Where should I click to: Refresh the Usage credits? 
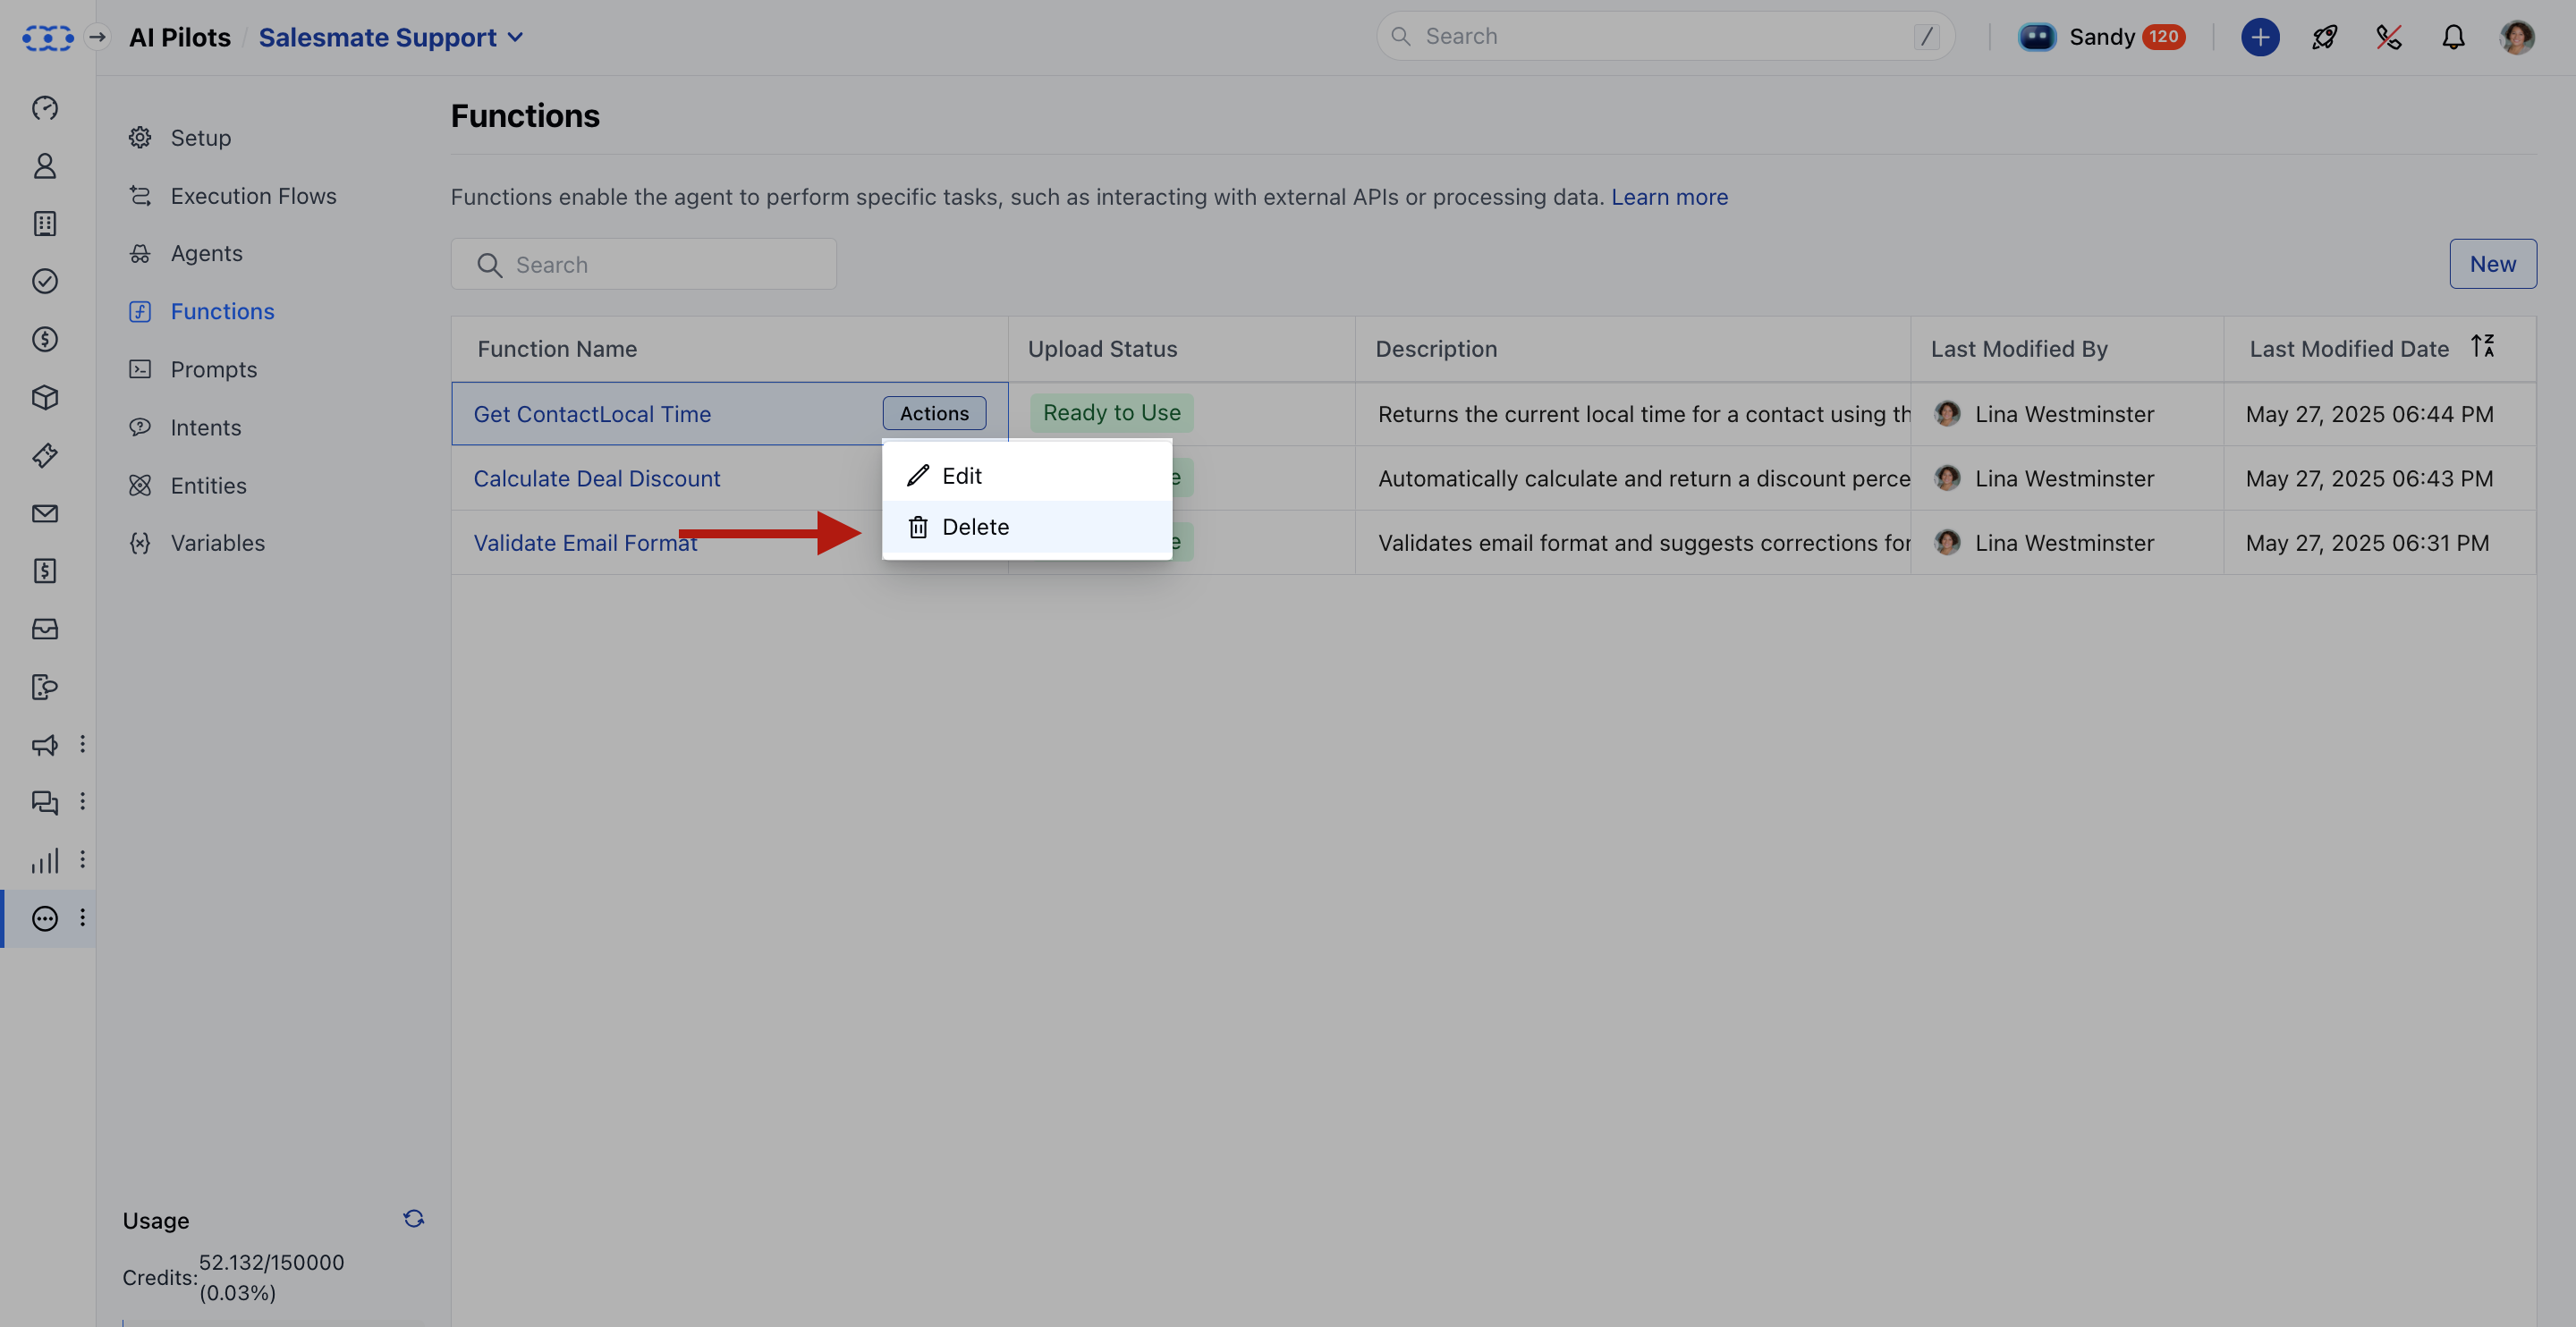point(413,1218)
